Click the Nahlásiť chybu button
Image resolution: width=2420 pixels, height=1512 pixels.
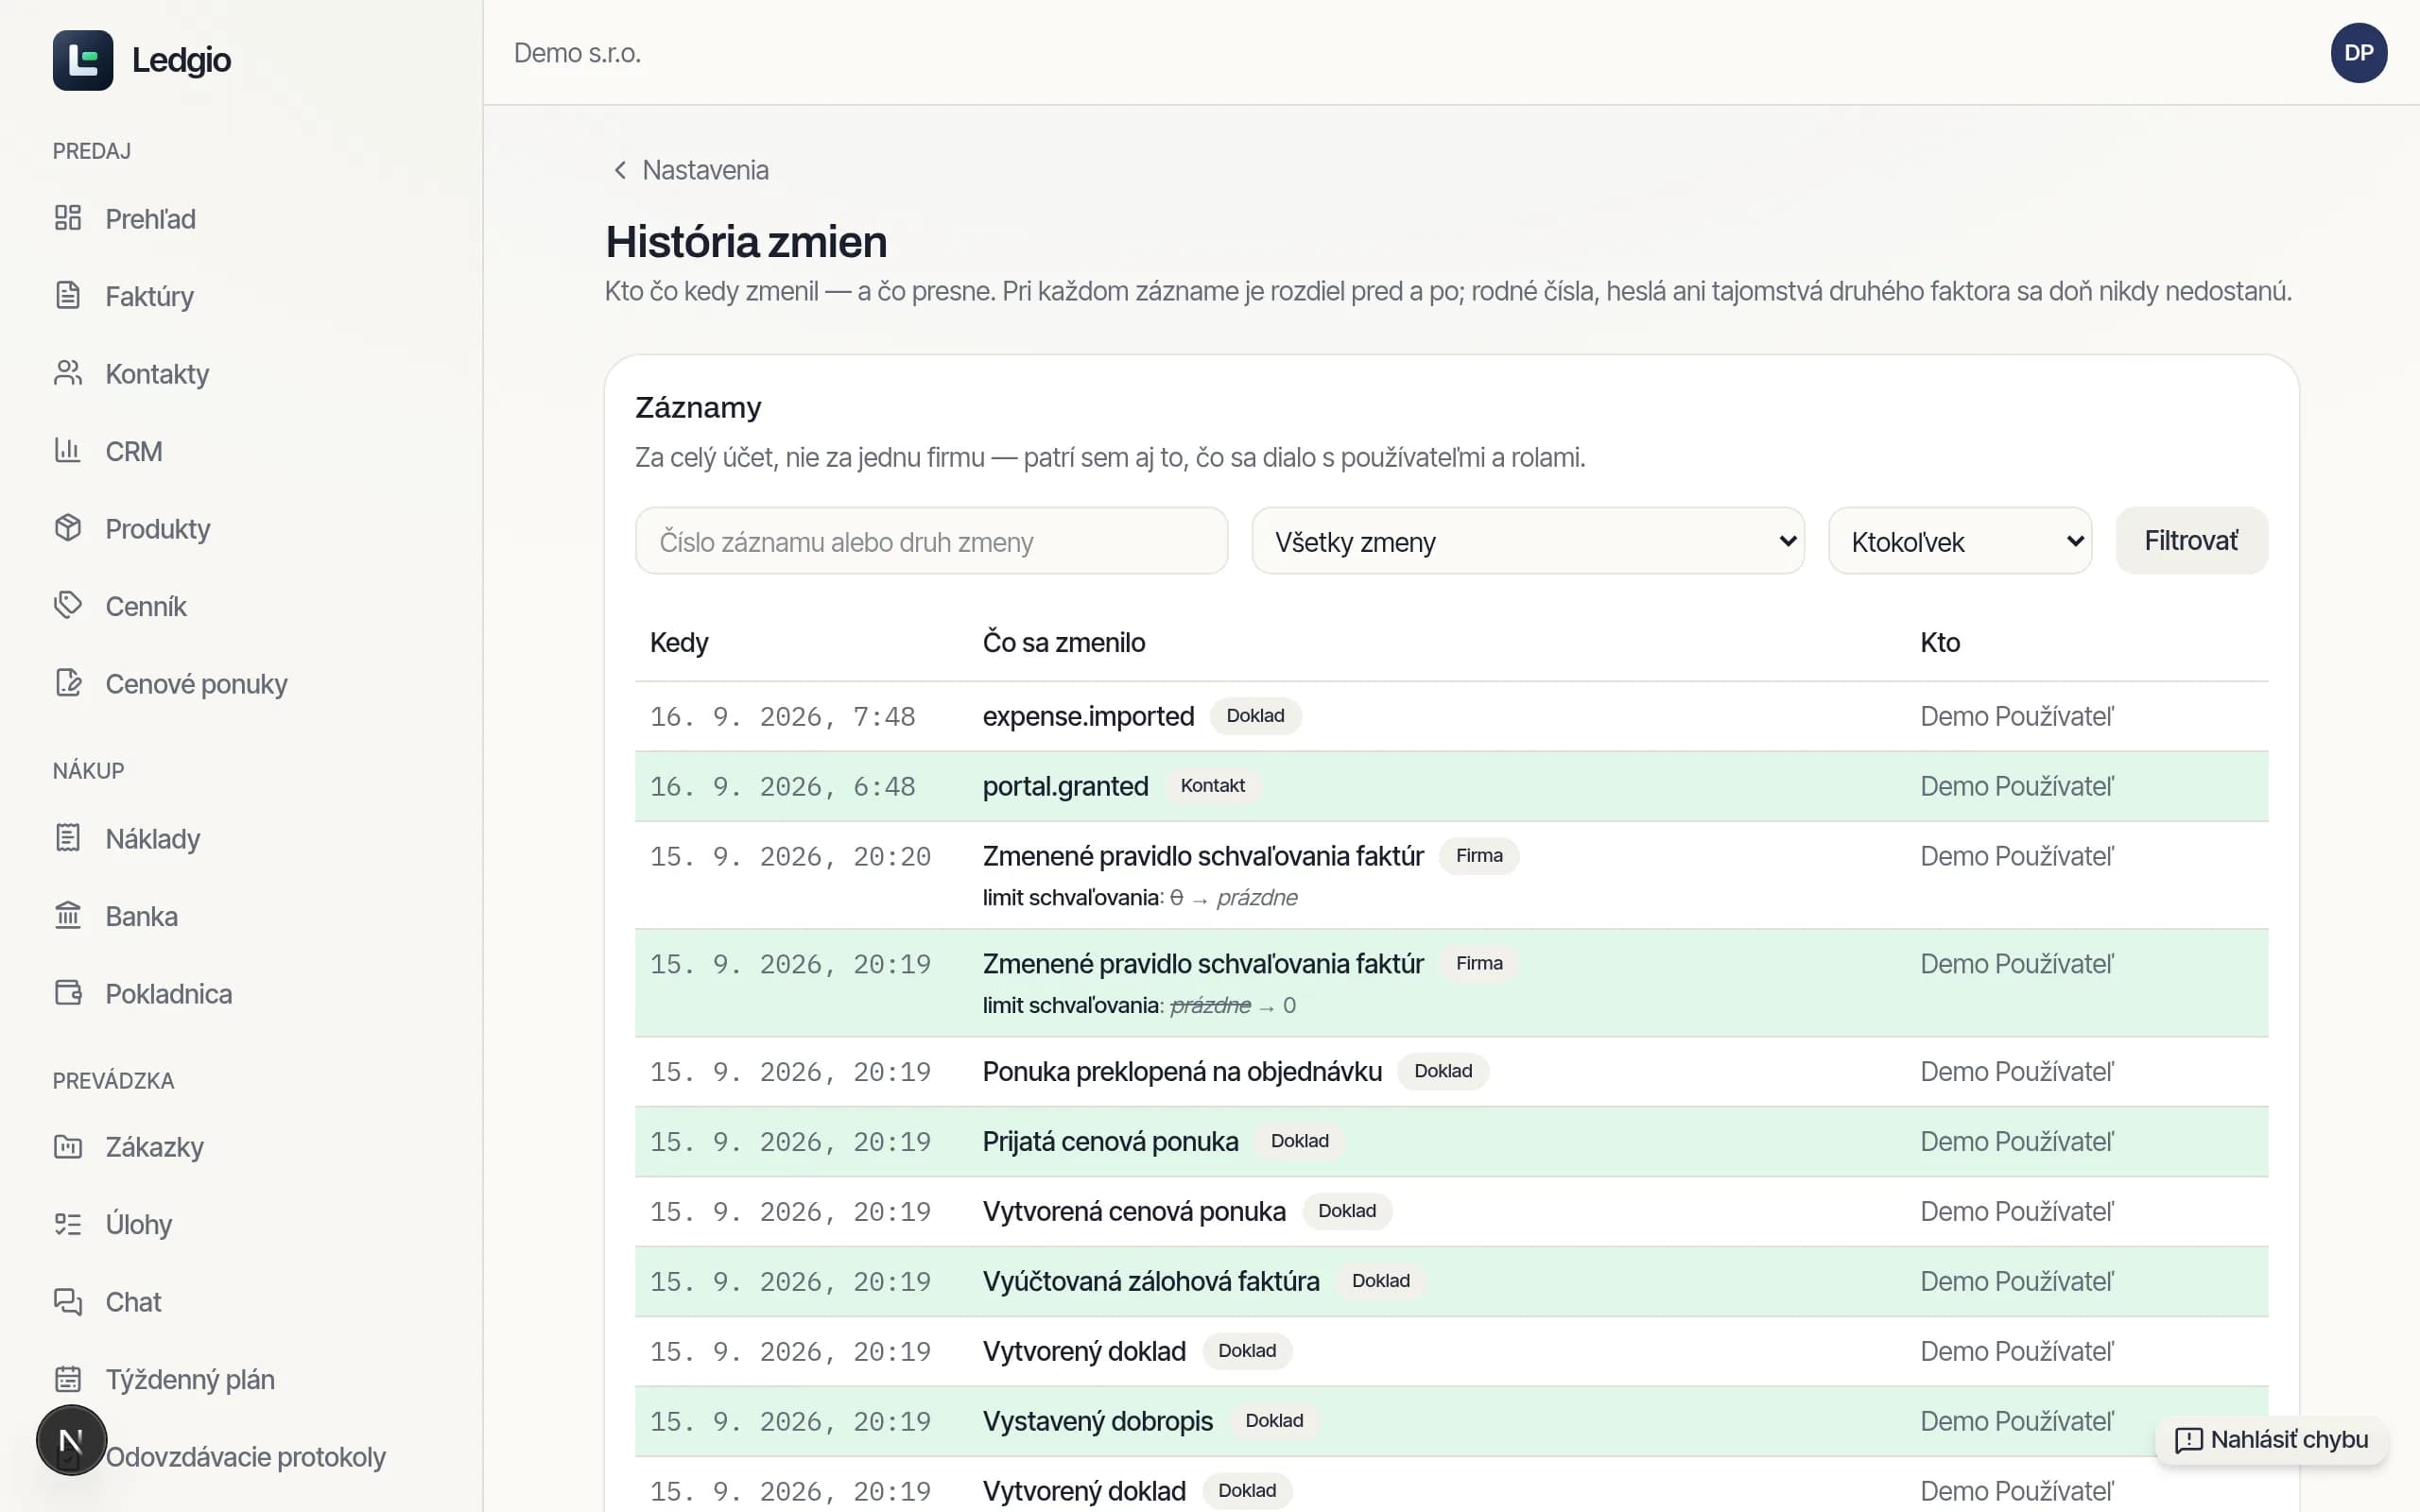[2271, 1440]
